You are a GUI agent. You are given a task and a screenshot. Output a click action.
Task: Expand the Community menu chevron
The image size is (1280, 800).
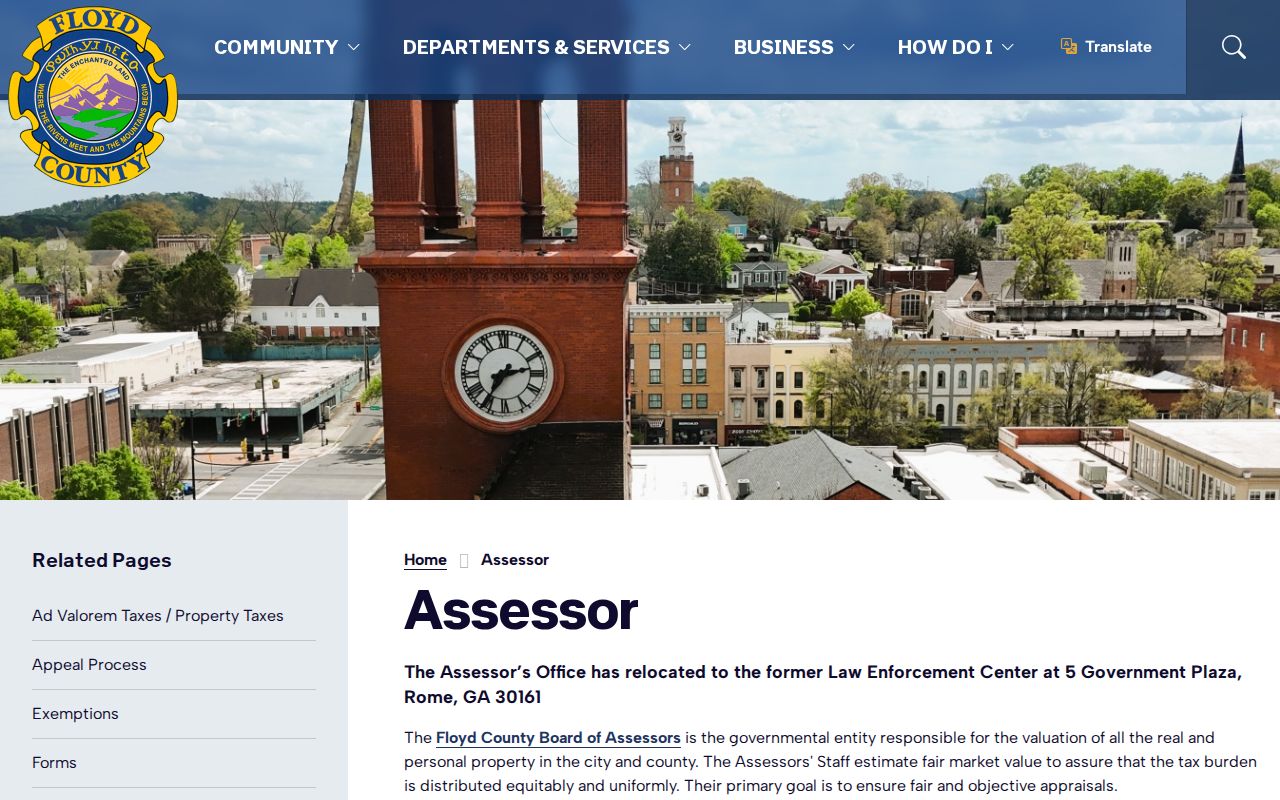pos(353,47)
